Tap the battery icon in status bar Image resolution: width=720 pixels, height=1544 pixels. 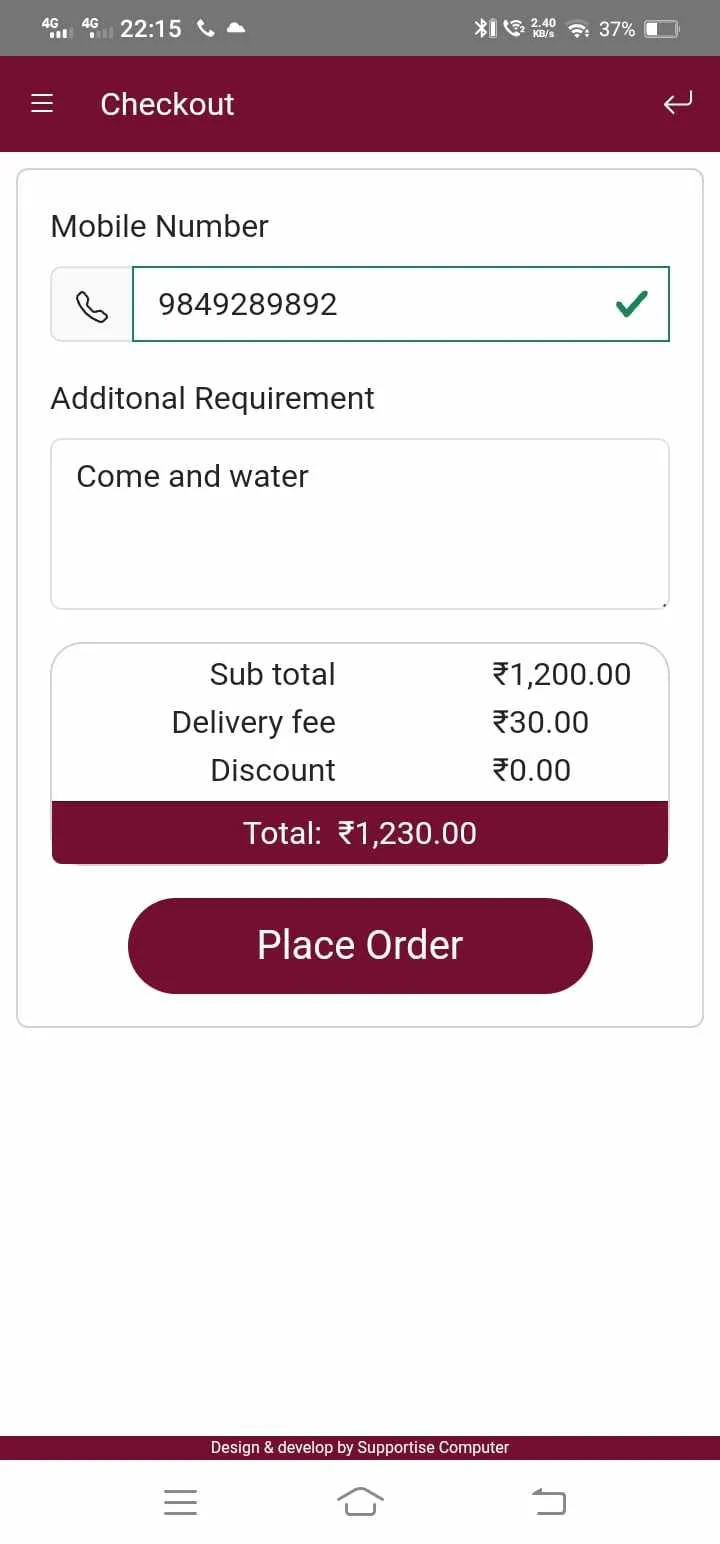tap(662, 29)
